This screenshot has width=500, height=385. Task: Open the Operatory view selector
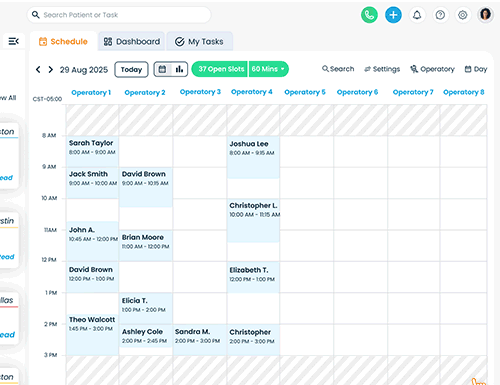(x=432, y=69)
